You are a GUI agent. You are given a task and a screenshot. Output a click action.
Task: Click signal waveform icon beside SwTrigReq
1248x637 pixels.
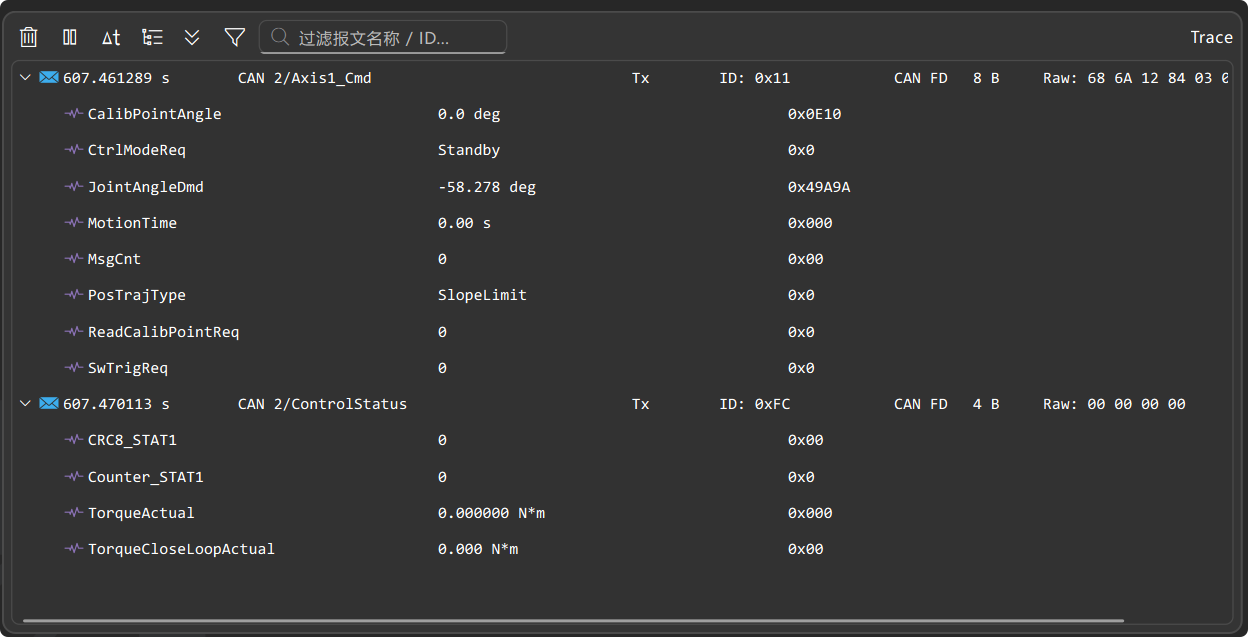point(73,368)
